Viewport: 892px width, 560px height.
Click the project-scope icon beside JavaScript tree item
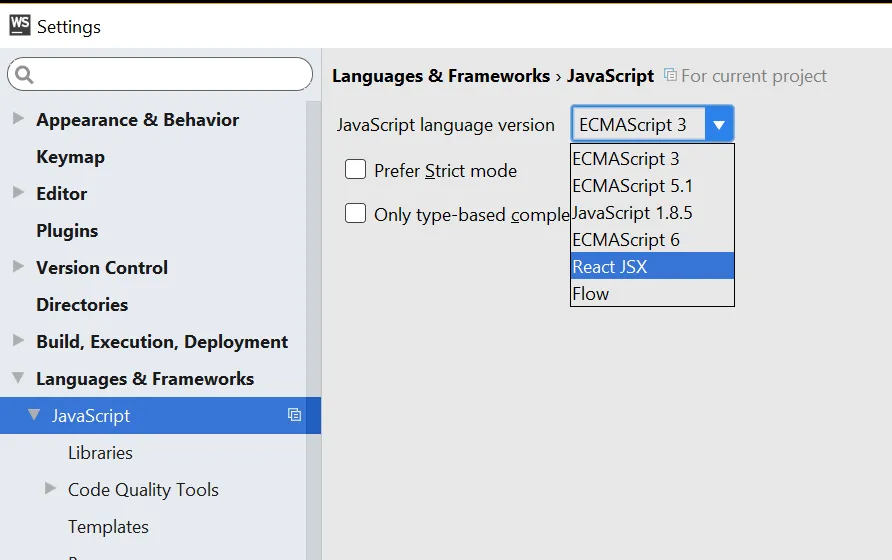click(x=294, y=415)
